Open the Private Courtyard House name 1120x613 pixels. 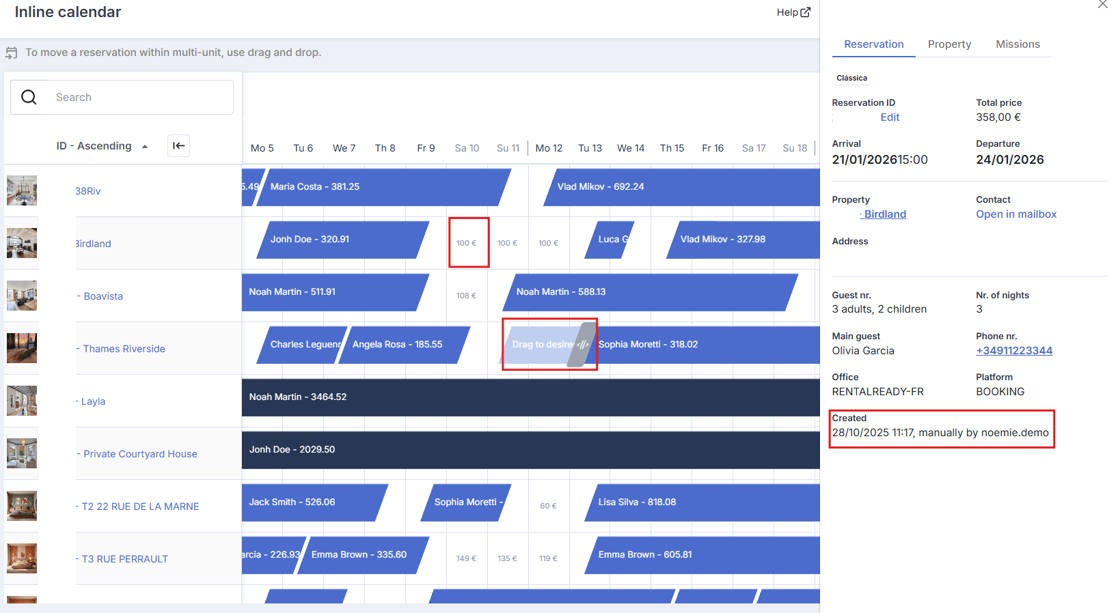click(136, 454)
